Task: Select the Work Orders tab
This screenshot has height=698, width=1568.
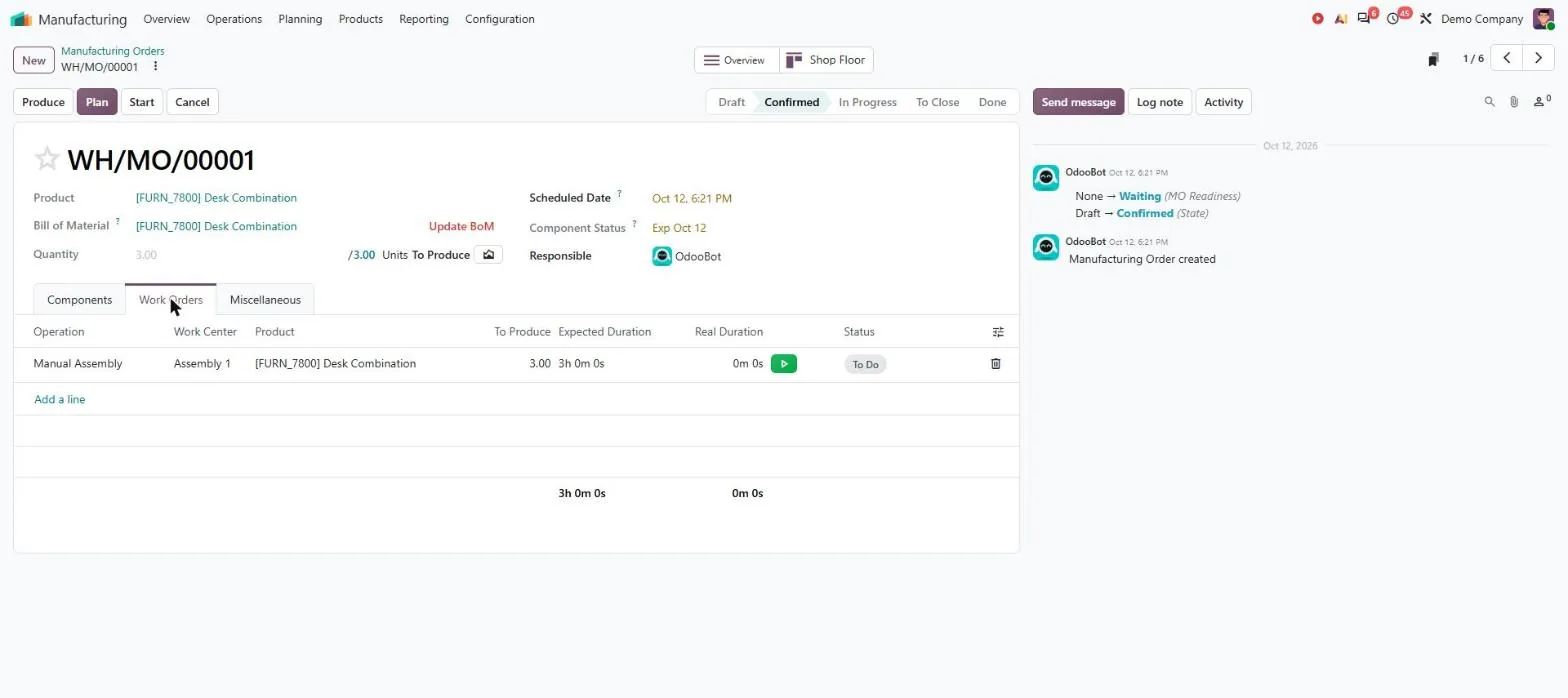Action: [x=171, y=300]
